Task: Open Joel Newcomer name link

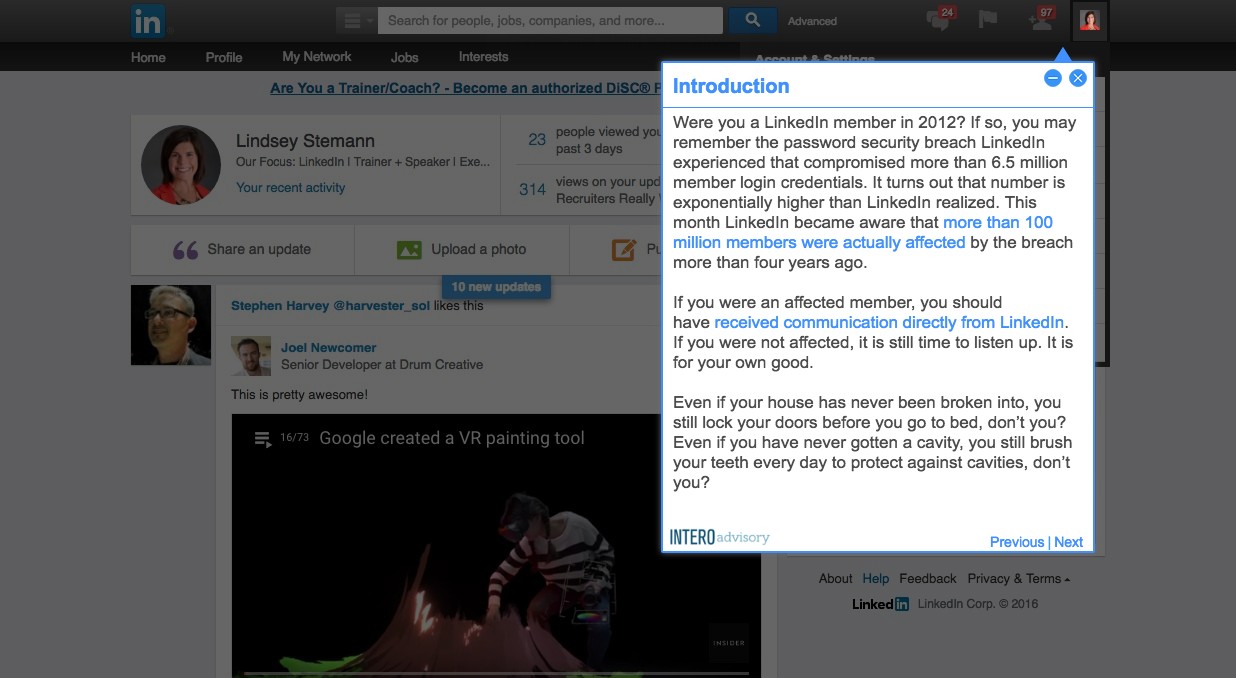Action: click(329, 348)
